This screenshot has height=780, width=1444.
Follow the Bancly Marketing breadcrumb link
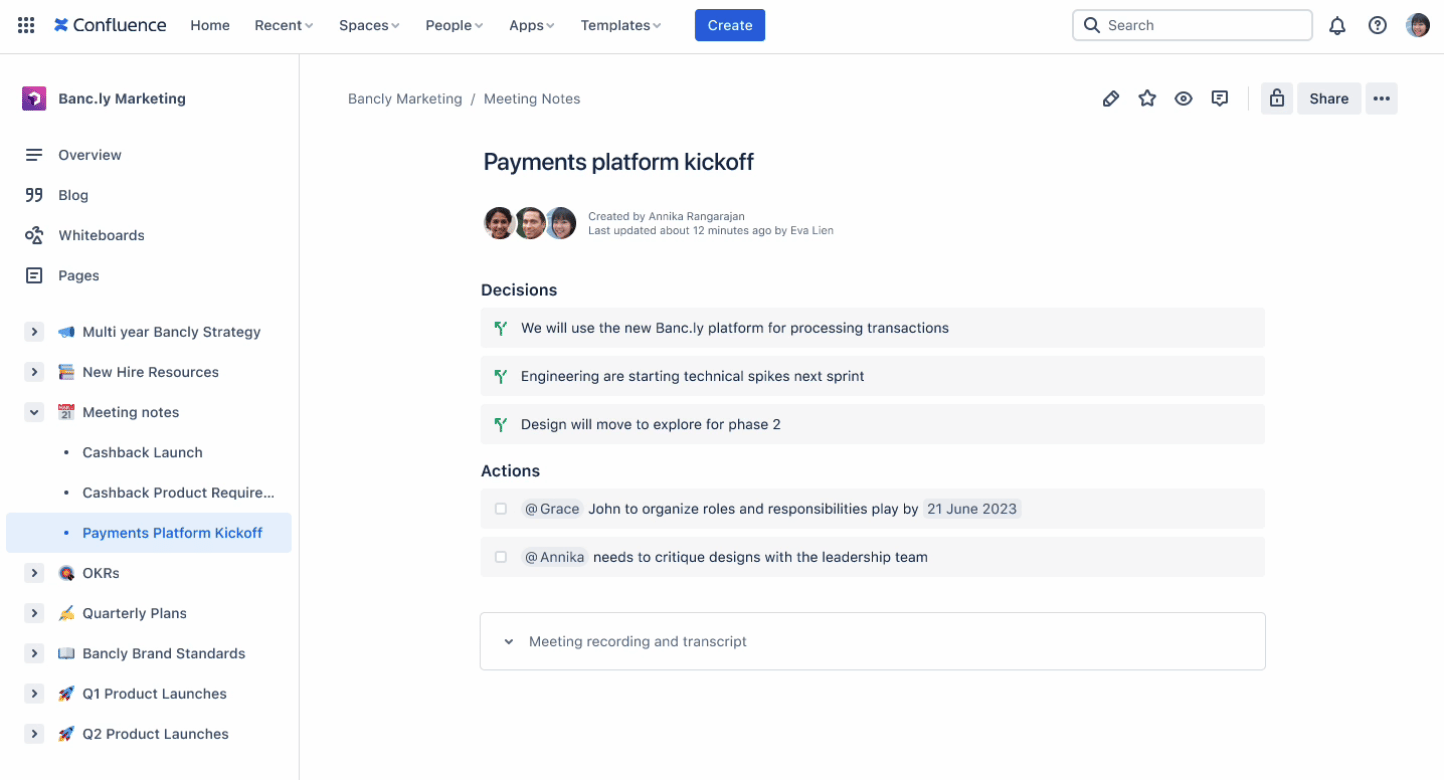coord(404,98)
